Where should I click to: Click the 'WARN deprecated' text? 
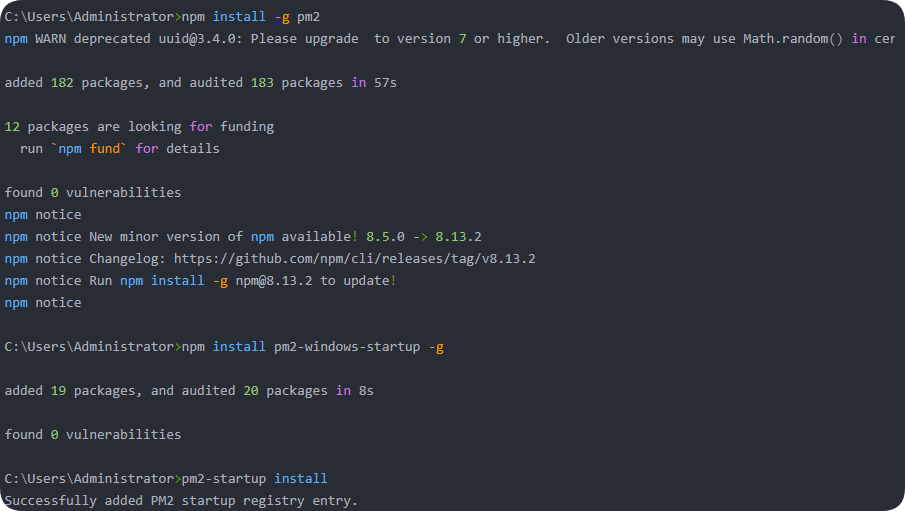pyautogui.click(x=93, y=39)
